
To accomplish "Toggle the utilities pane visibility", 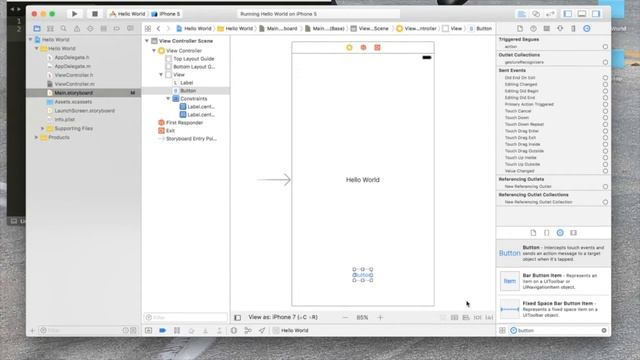I will tap(596, 14).
